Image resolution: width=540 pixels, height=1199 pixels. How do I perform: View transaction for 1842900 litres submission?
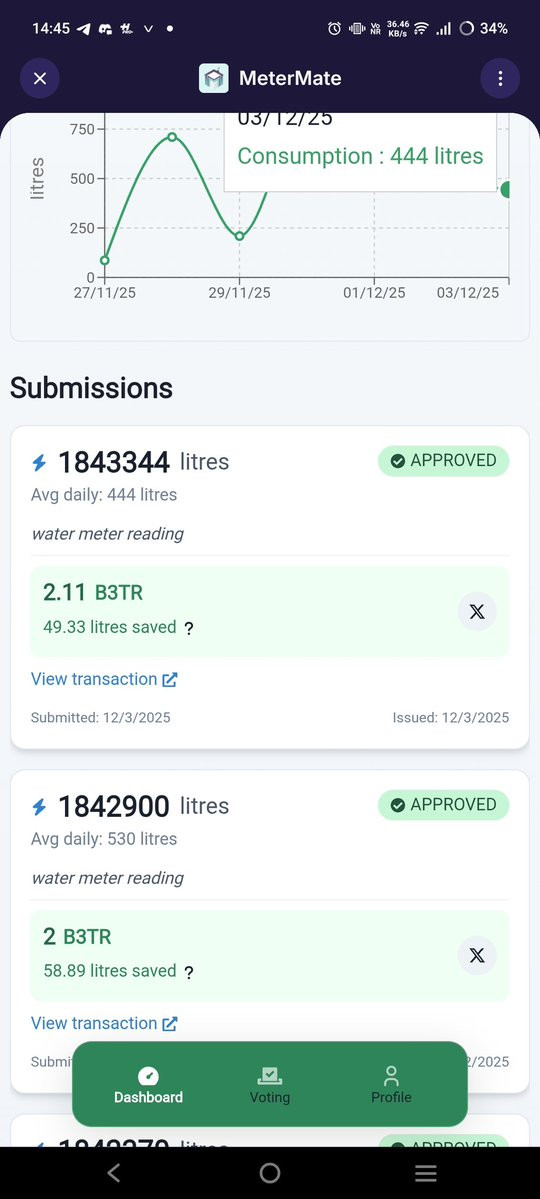(104, 1023)
